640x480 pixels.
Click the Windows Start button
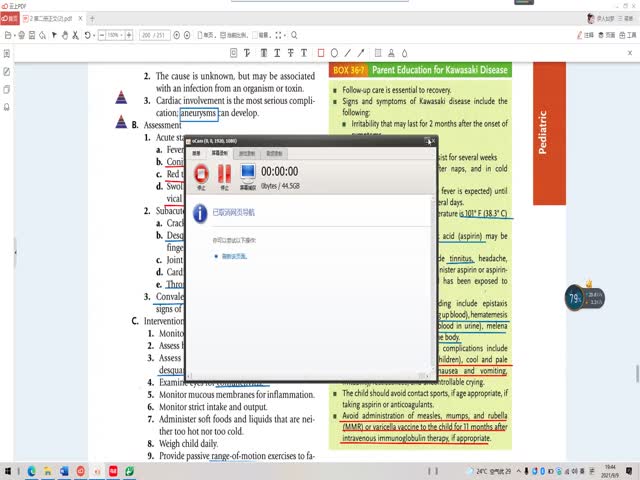click(x=10, y=470)
